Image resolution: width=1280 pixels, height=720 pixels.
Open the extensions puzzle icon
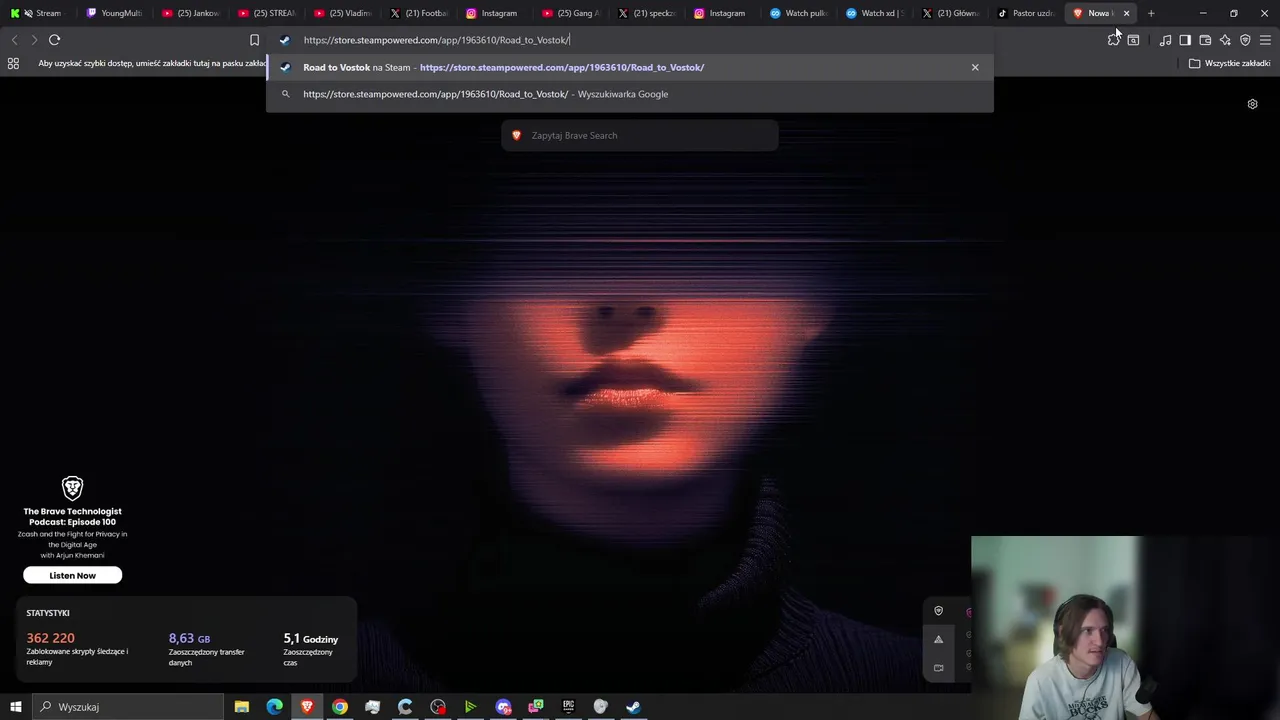click(1113, 40)
